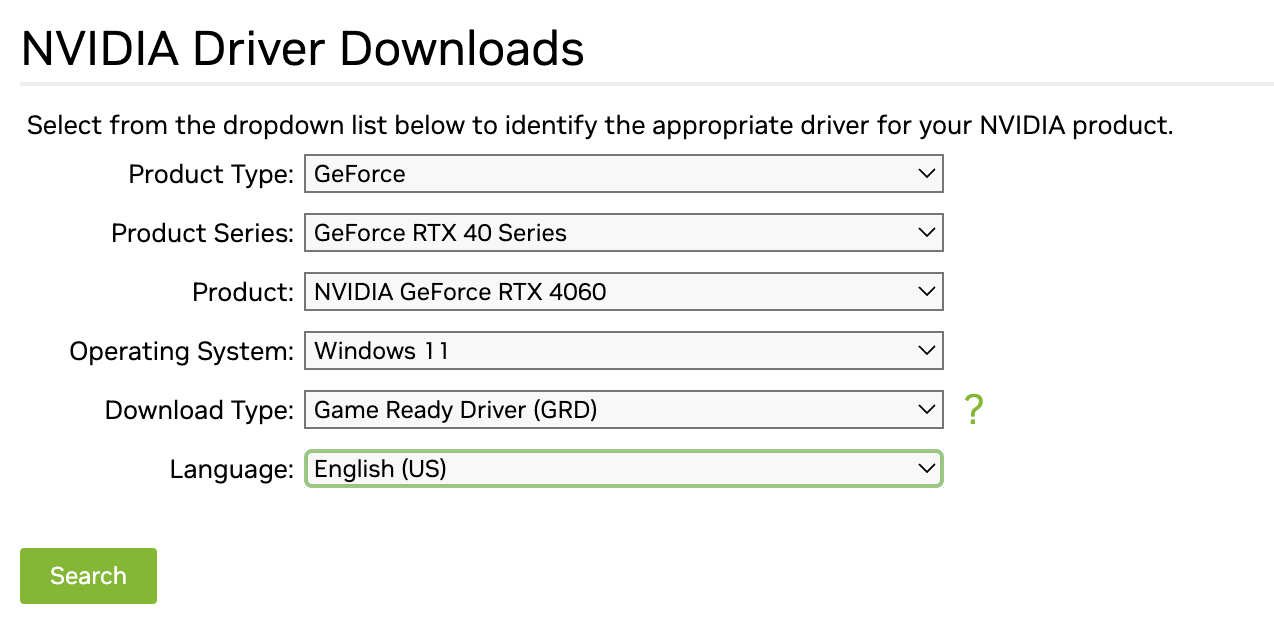Image resolution: width=1274 pixels, height=634 pixels.
Task: Click the chevron arrow on Download Type dropdown
Action: coord(925,410)
